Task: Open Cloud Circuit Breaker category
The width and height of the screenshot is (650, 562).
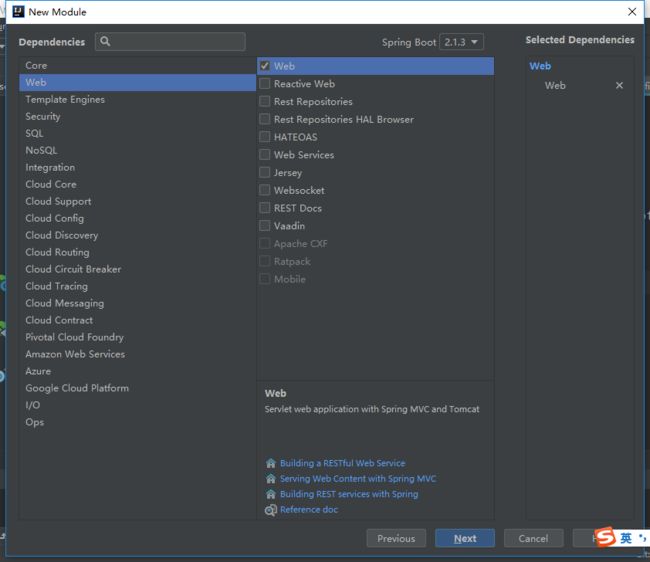Action: coord(137,269)
